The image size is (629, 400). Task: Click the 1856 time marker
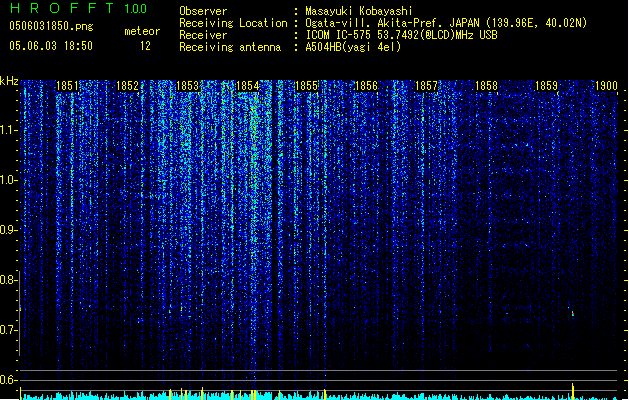366,86
